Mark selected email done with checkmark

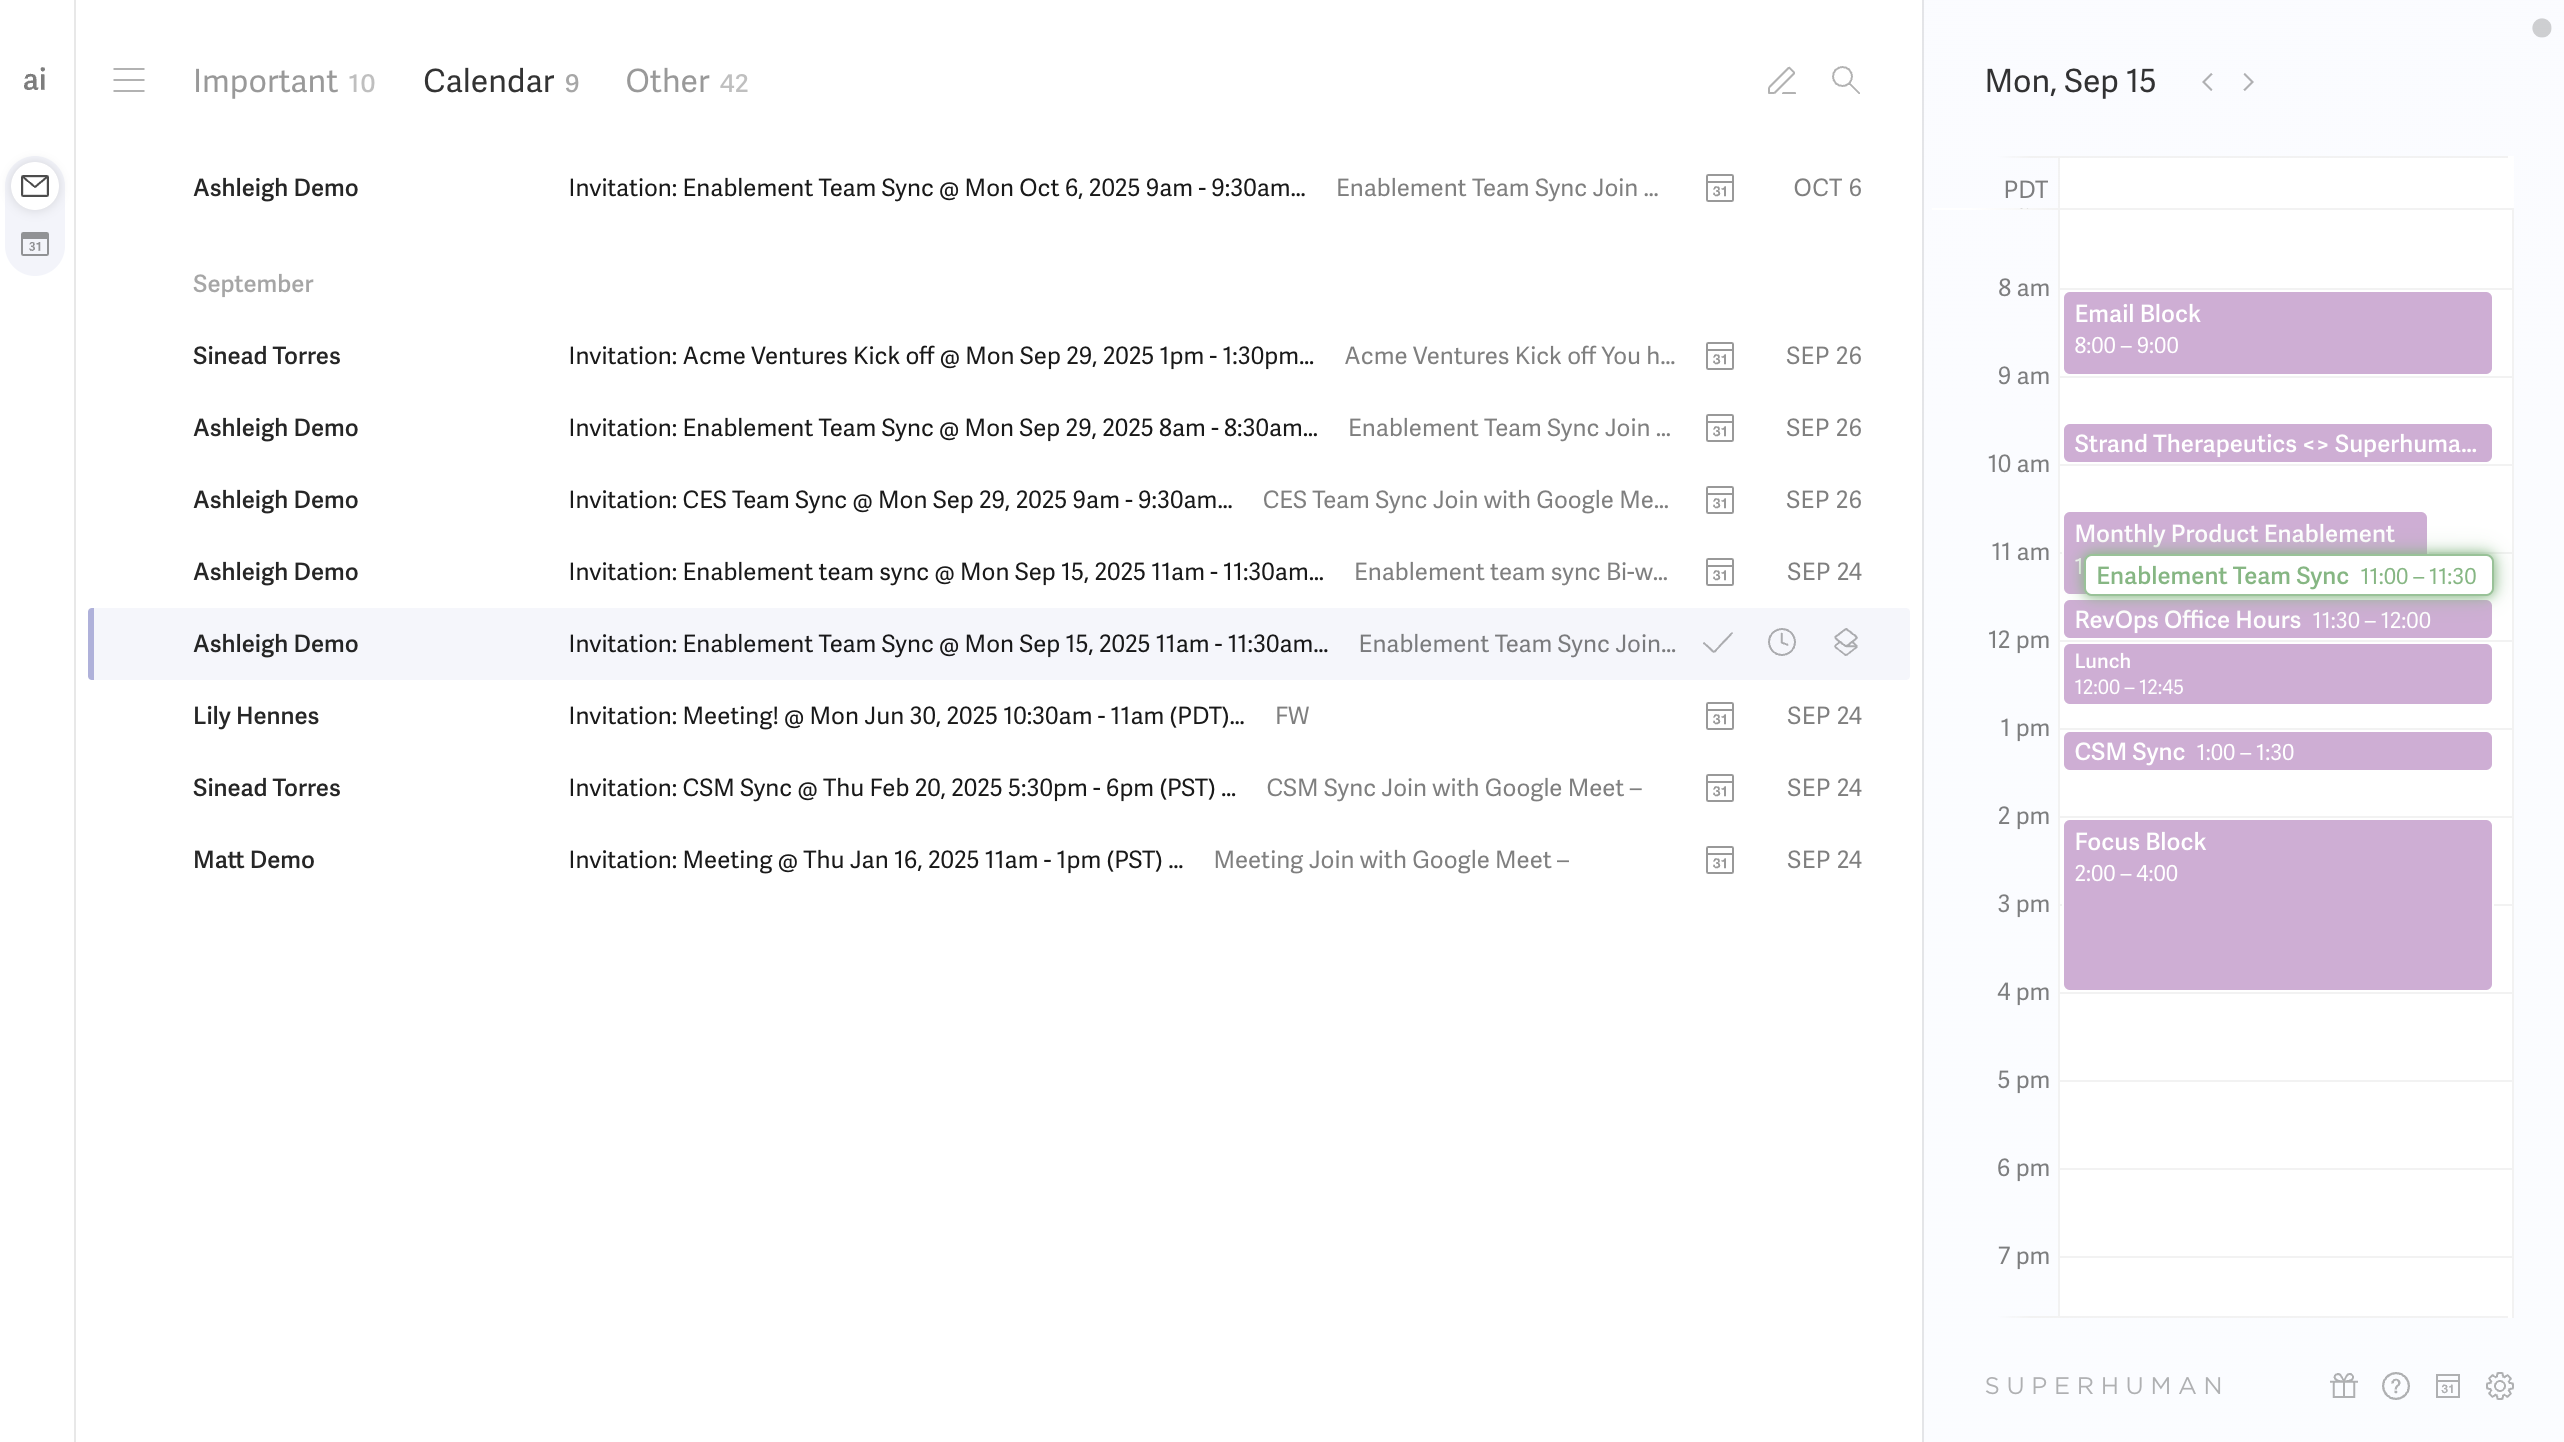1717,643
